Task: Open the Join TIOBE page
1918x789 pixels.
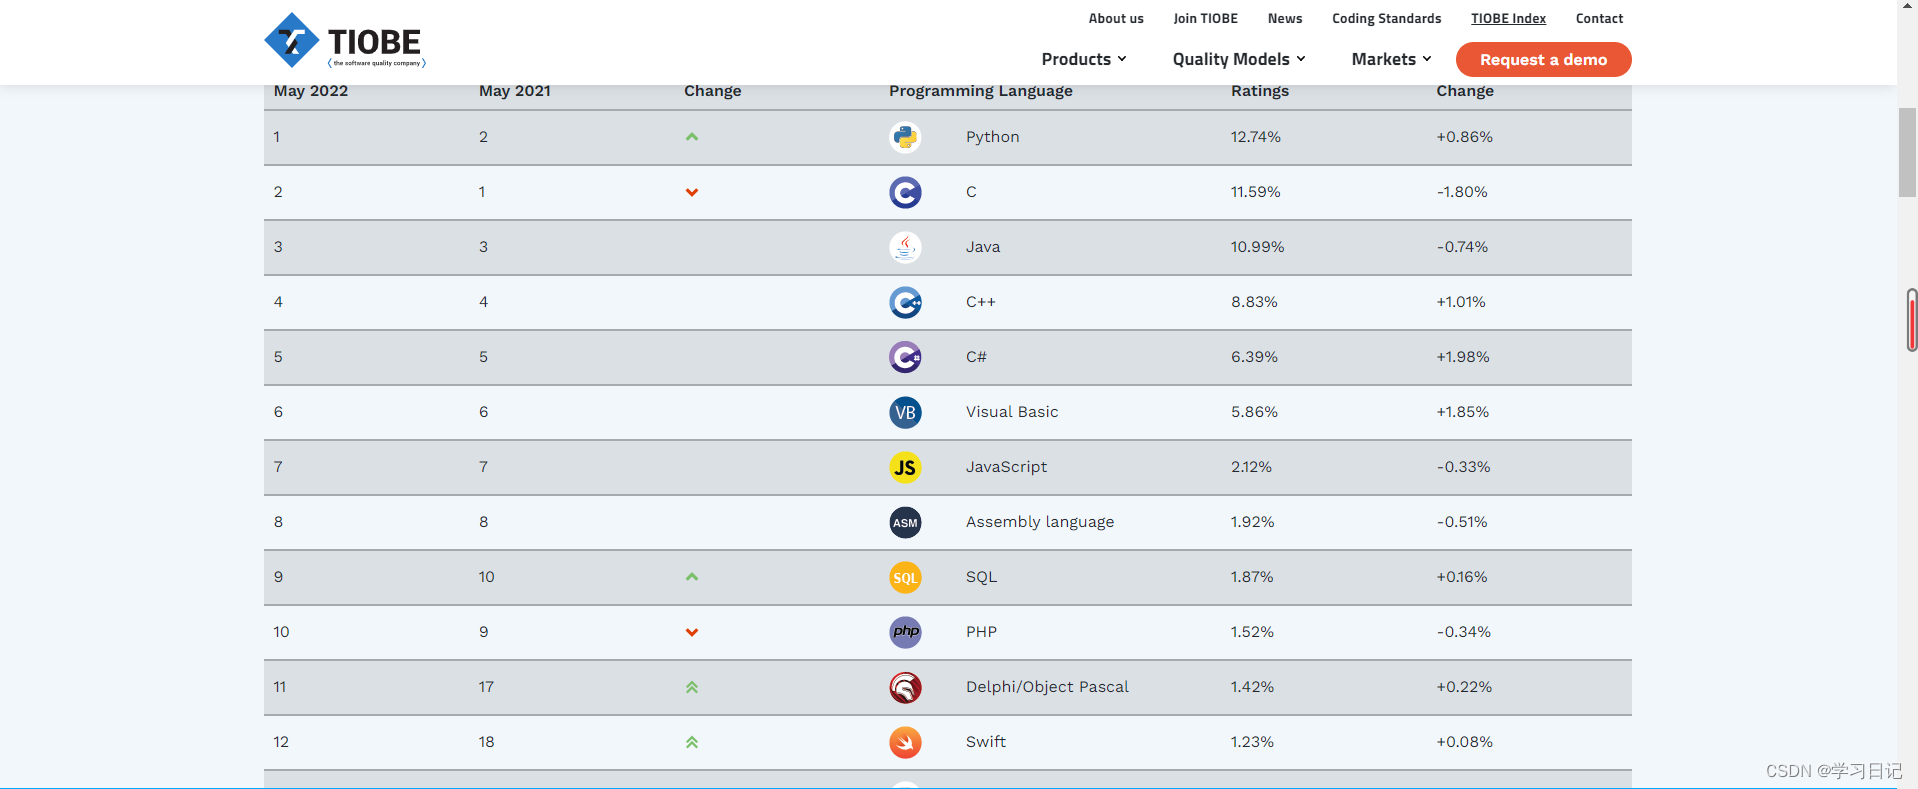Action: point(1205,18)
